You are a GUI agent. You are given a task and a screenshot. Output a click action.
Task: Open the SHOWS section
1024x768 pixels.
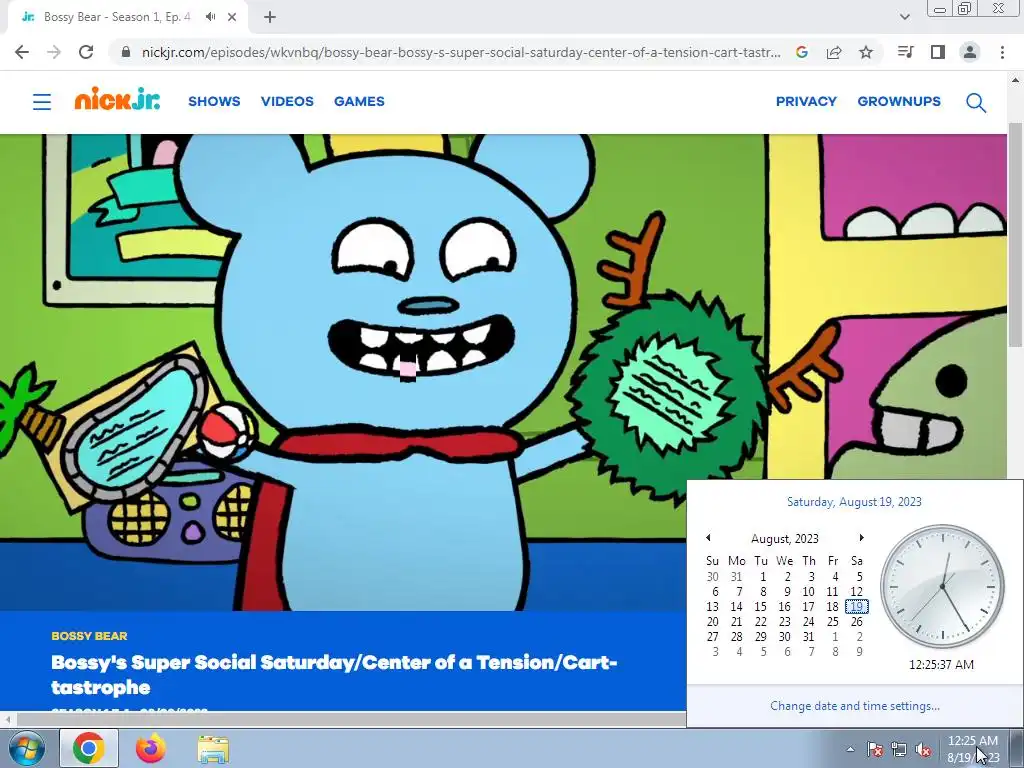pyautogui.click(x=214, y=101)
